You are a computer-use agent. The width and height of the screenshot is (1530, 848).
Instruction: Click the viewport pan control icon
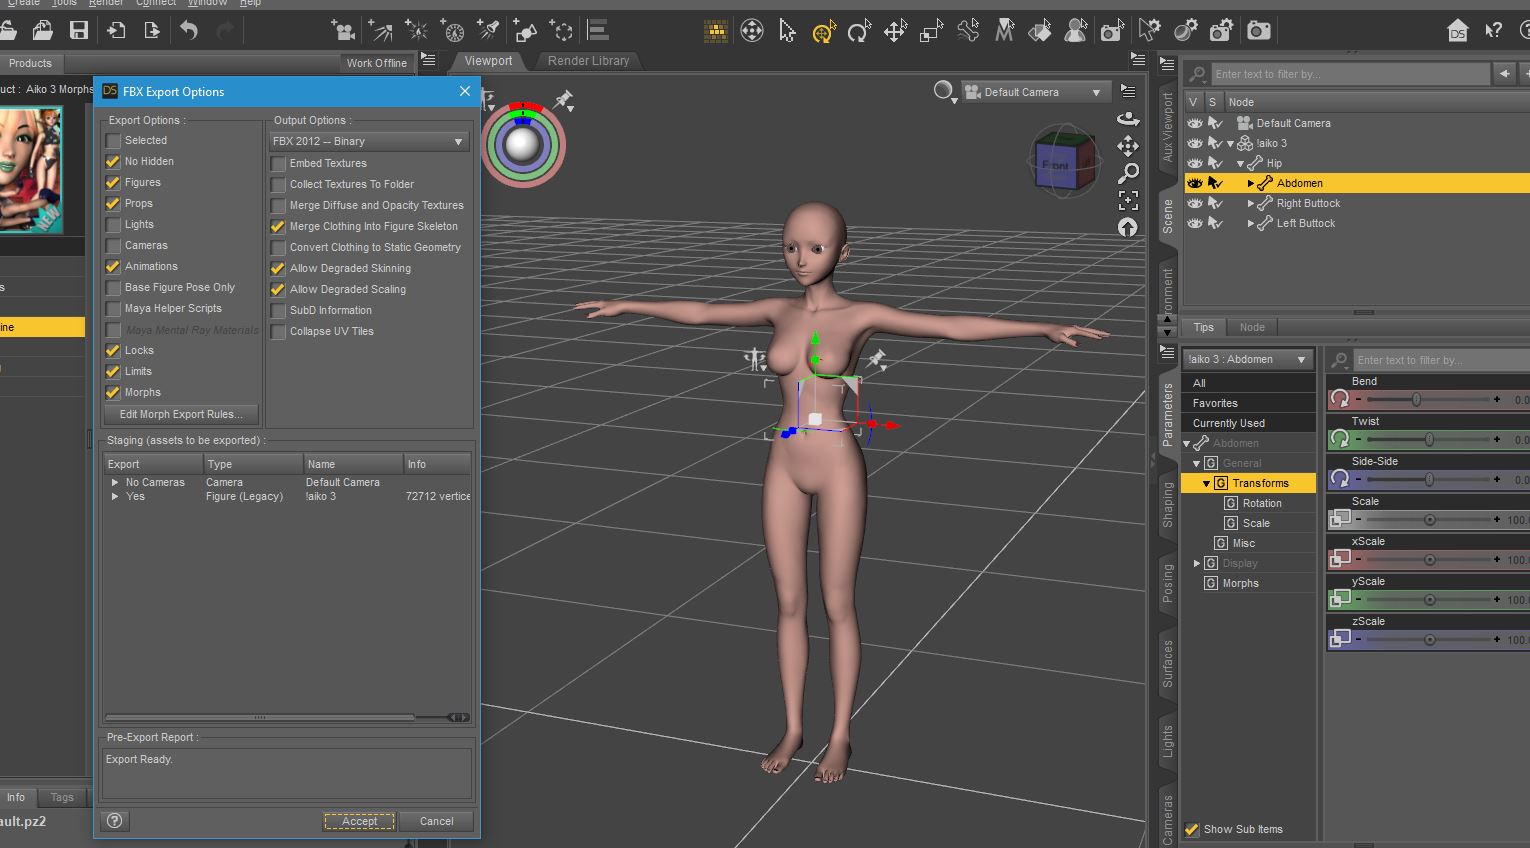tap(1128, 146)
